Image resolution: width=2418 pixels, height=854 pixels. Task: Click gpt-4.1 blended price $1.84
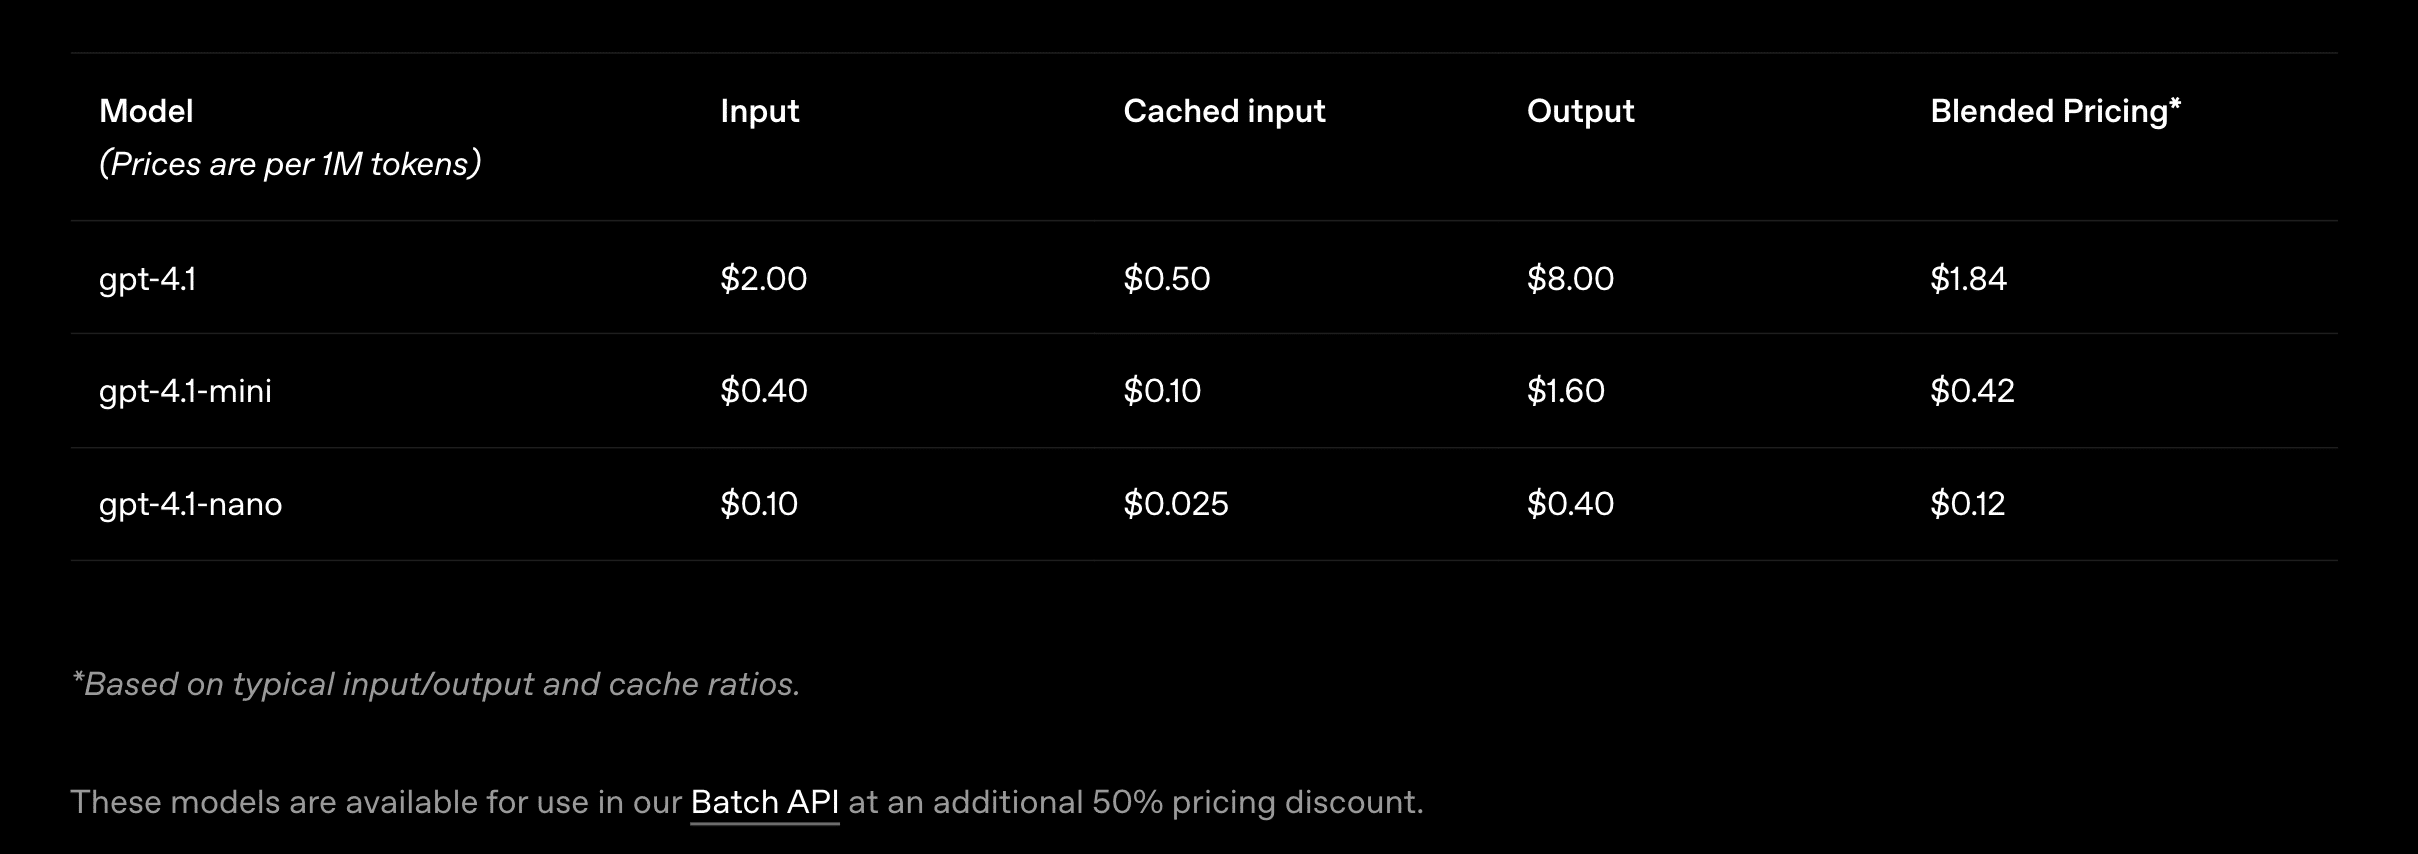tap(1968, 278)
